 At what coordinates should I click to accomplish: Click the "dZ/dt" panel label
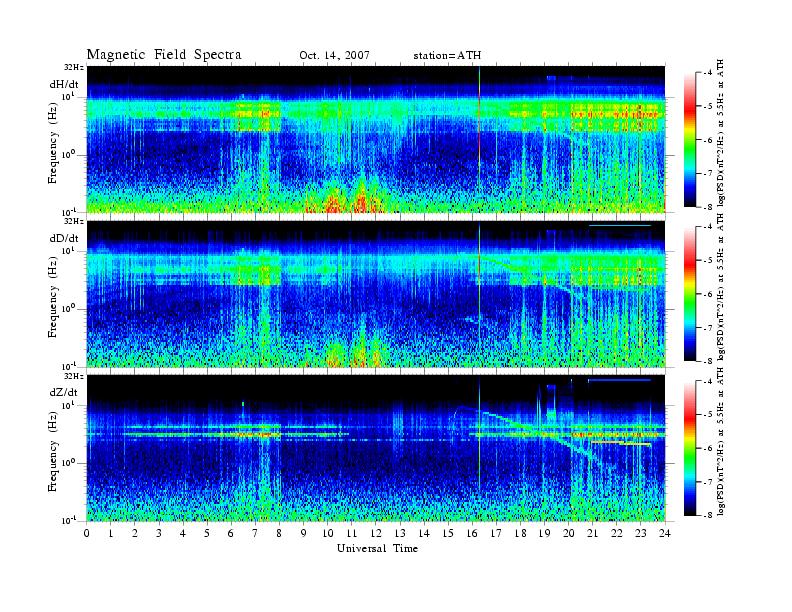(x=64, y=392)
